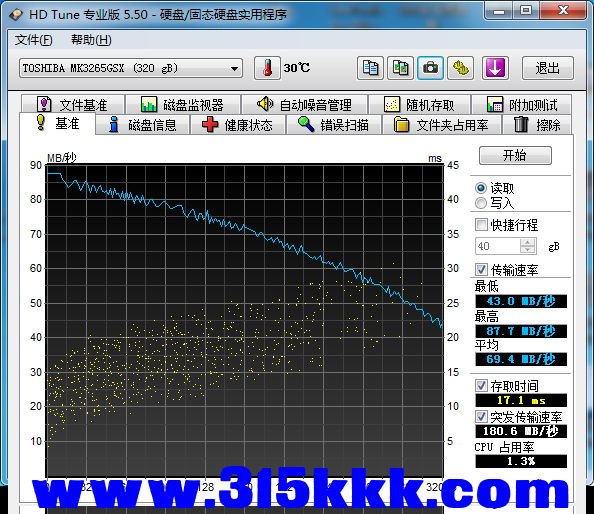Toggle the 传输速率 checkbox

pyautogui.click(x=481, y=270)
